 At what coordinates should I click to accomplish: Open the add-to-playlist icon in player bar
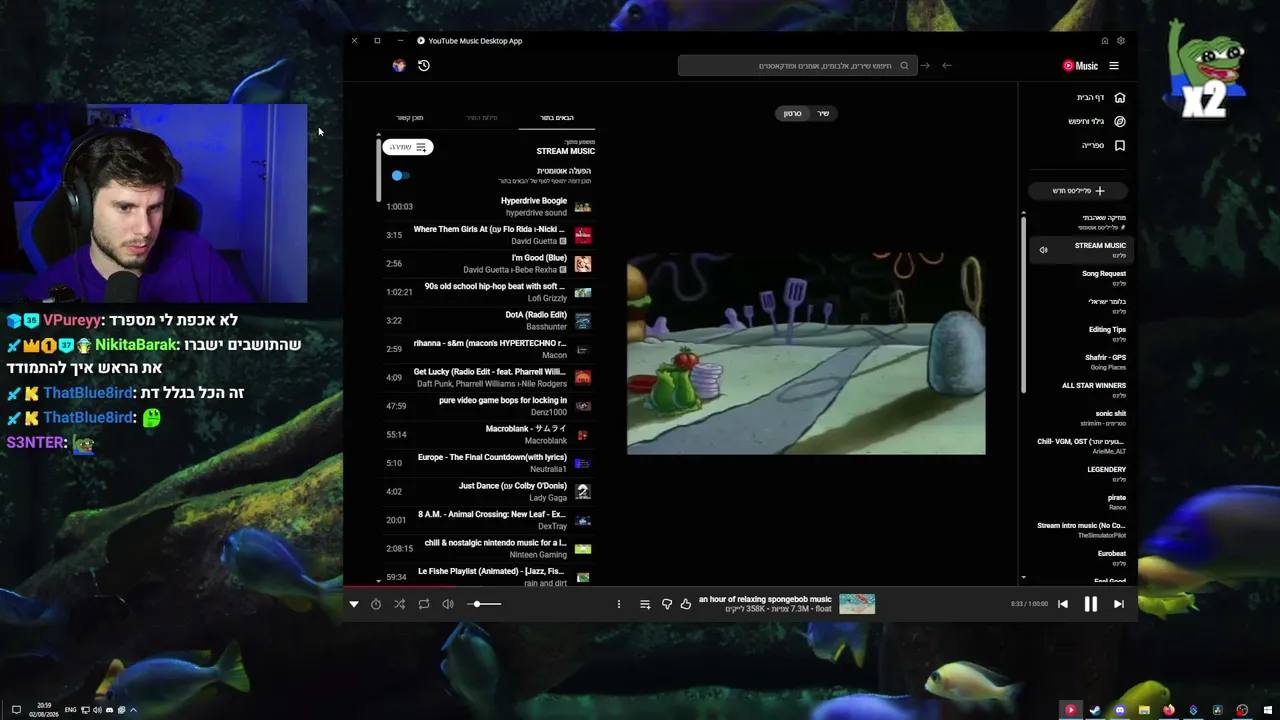(645, 604)
